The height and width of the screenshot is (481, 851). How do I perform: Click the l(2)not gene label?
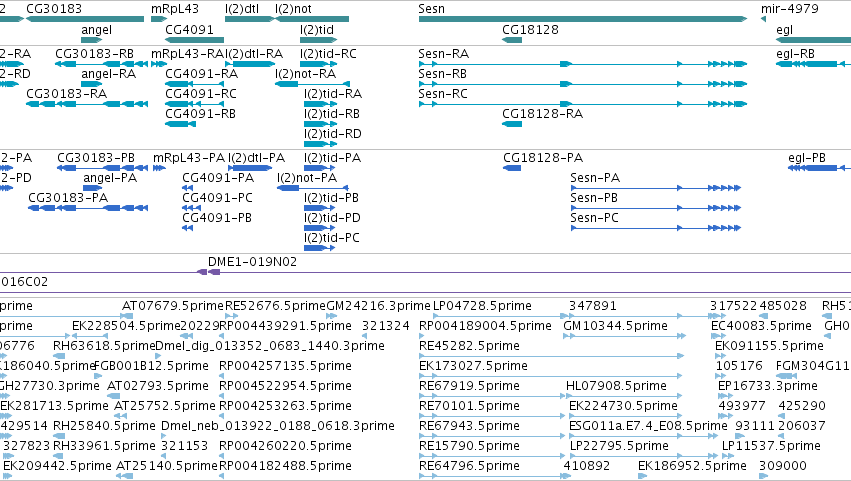tap(293, 9)
